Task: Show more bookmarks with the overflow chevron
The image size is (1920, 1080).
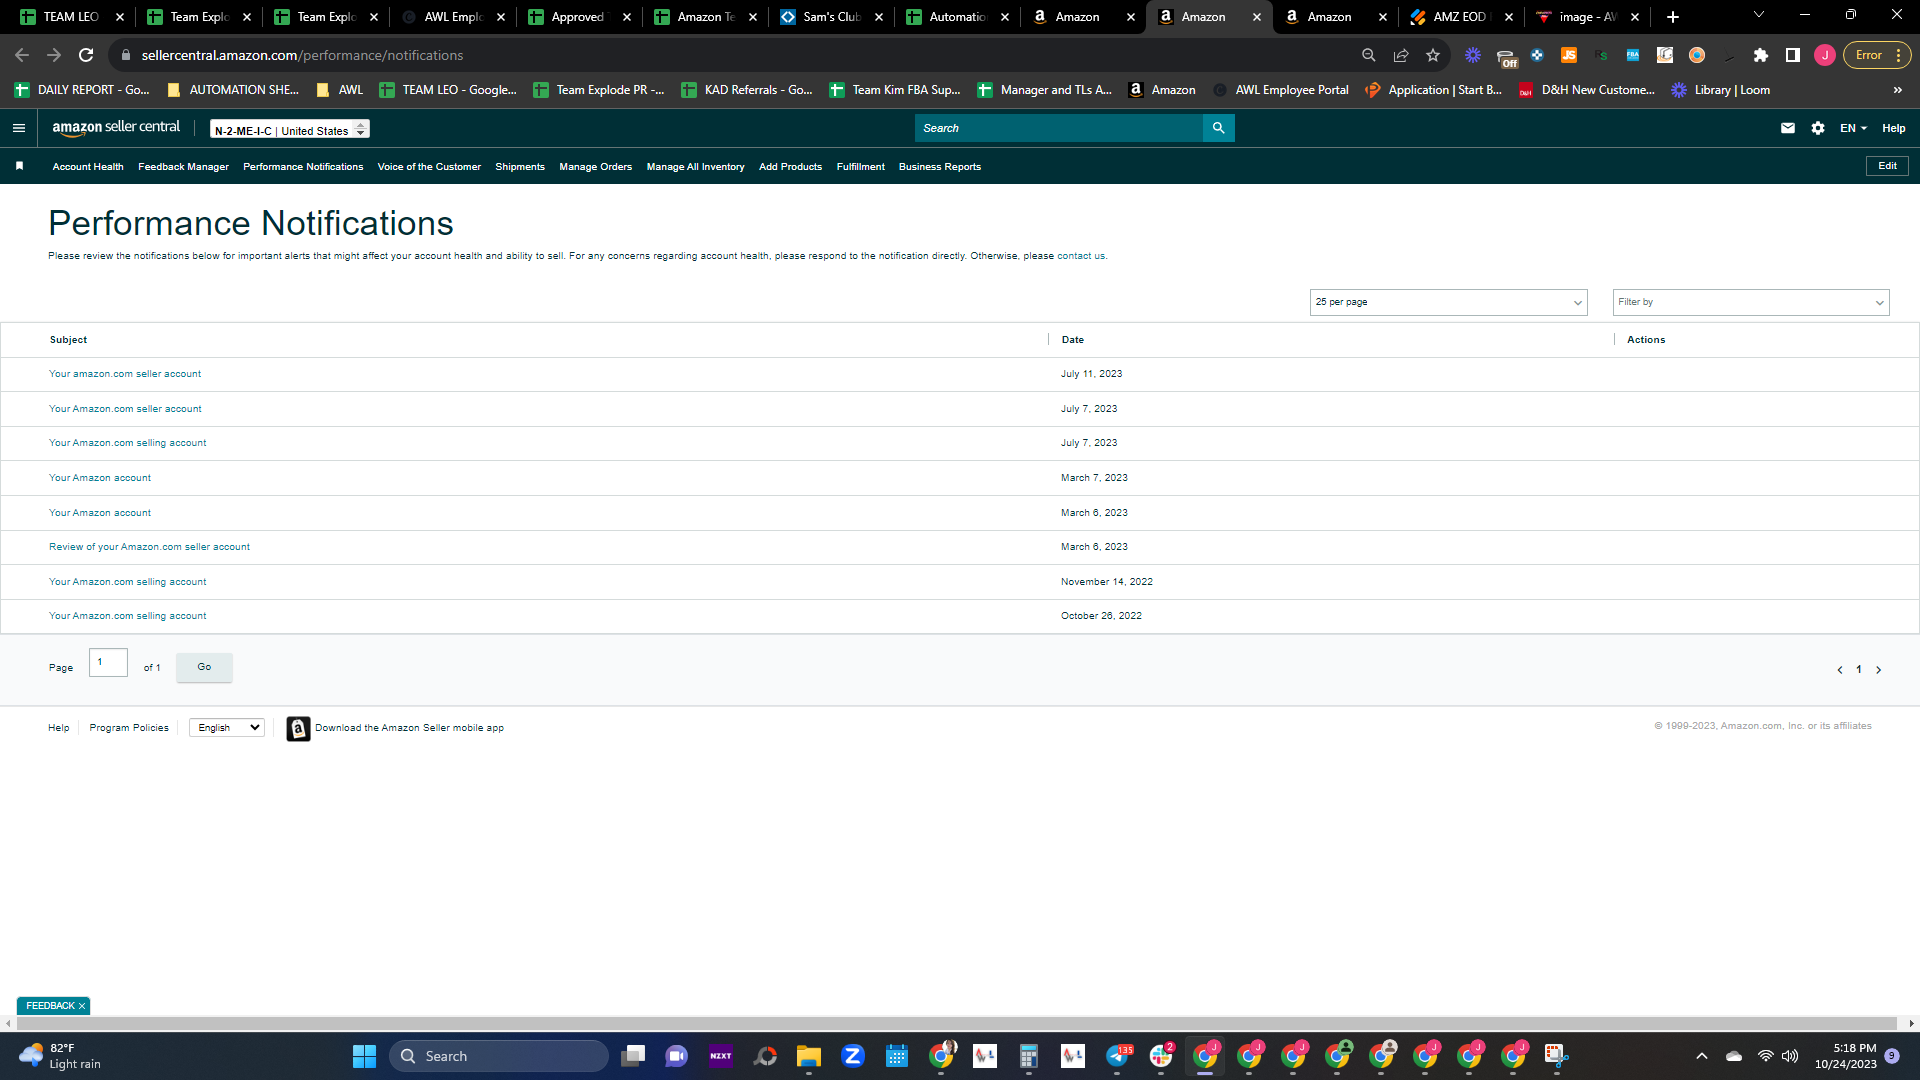Action: tap(1898, 90)
